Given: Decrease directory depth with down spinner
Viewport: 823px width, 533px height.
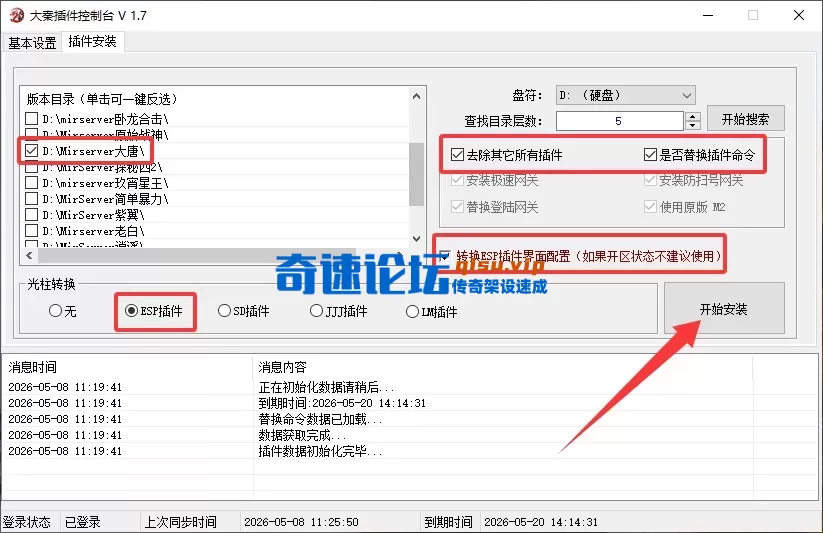Looking at the screenshot, I should [693, 126].
